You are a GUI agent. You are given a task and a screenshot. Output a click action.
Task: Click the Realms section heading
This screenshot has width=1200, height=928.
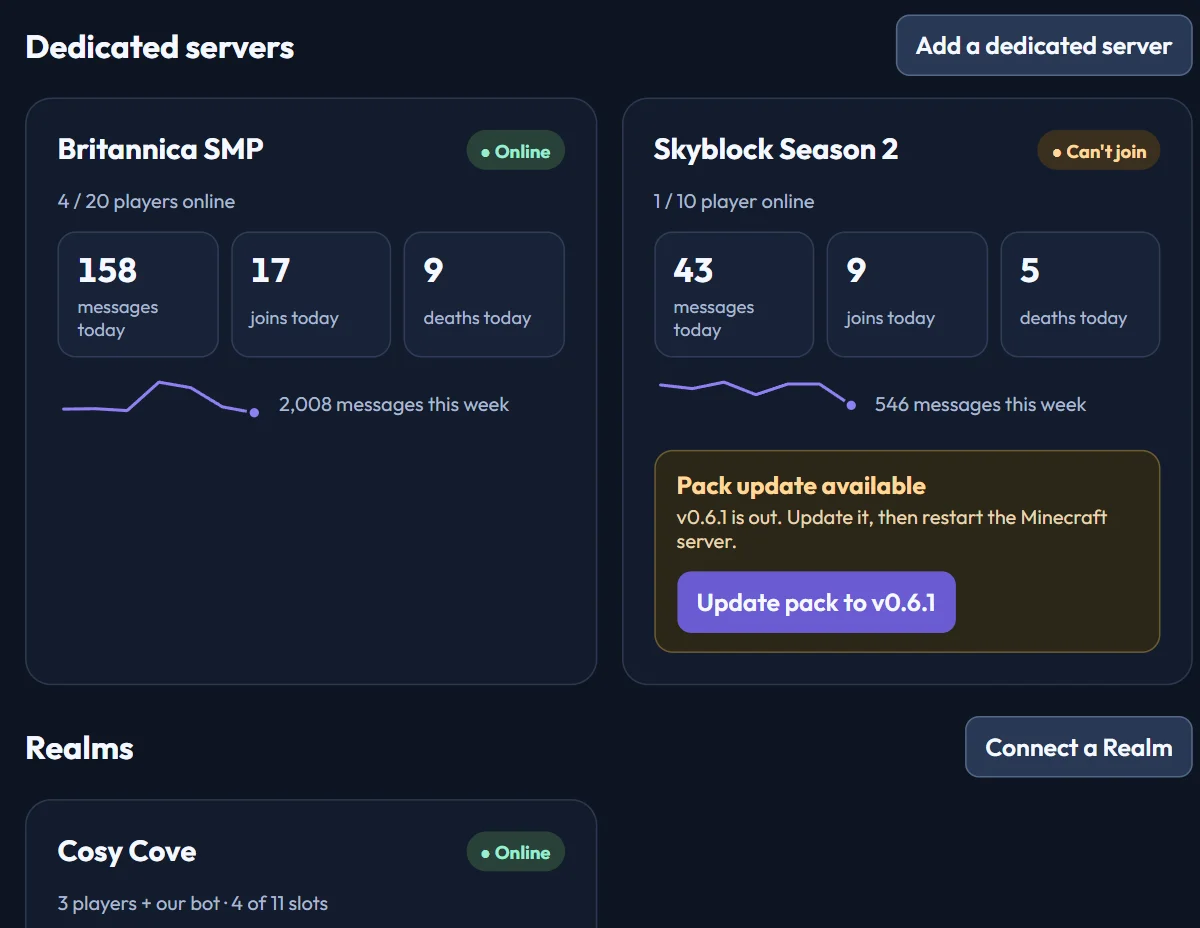(80, 748)
